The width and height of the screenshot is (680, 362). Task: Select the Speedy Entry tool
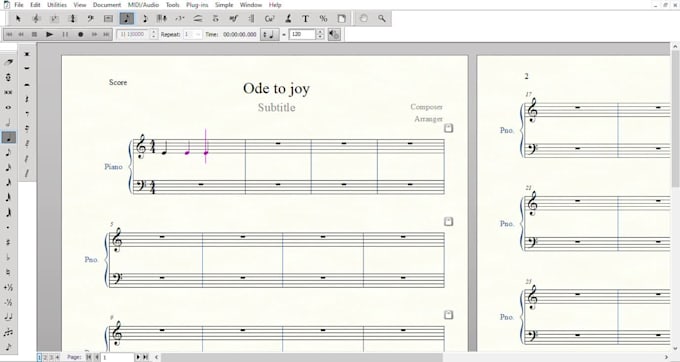pos(144,18)
